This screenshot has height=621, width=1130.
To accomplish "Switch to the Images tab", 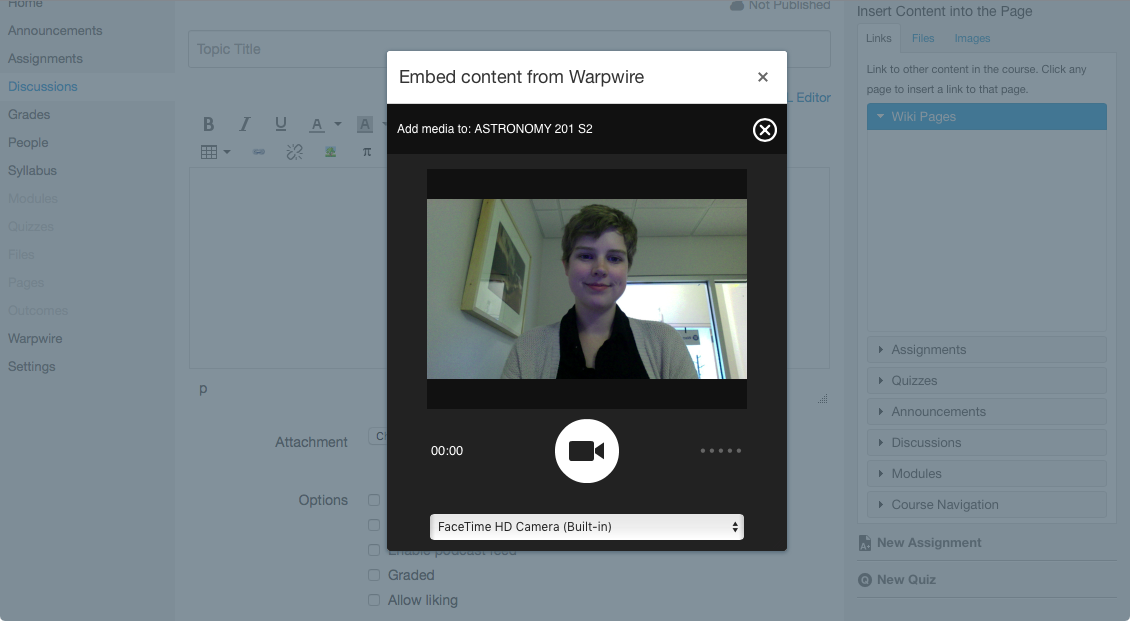I will (972, 38).
